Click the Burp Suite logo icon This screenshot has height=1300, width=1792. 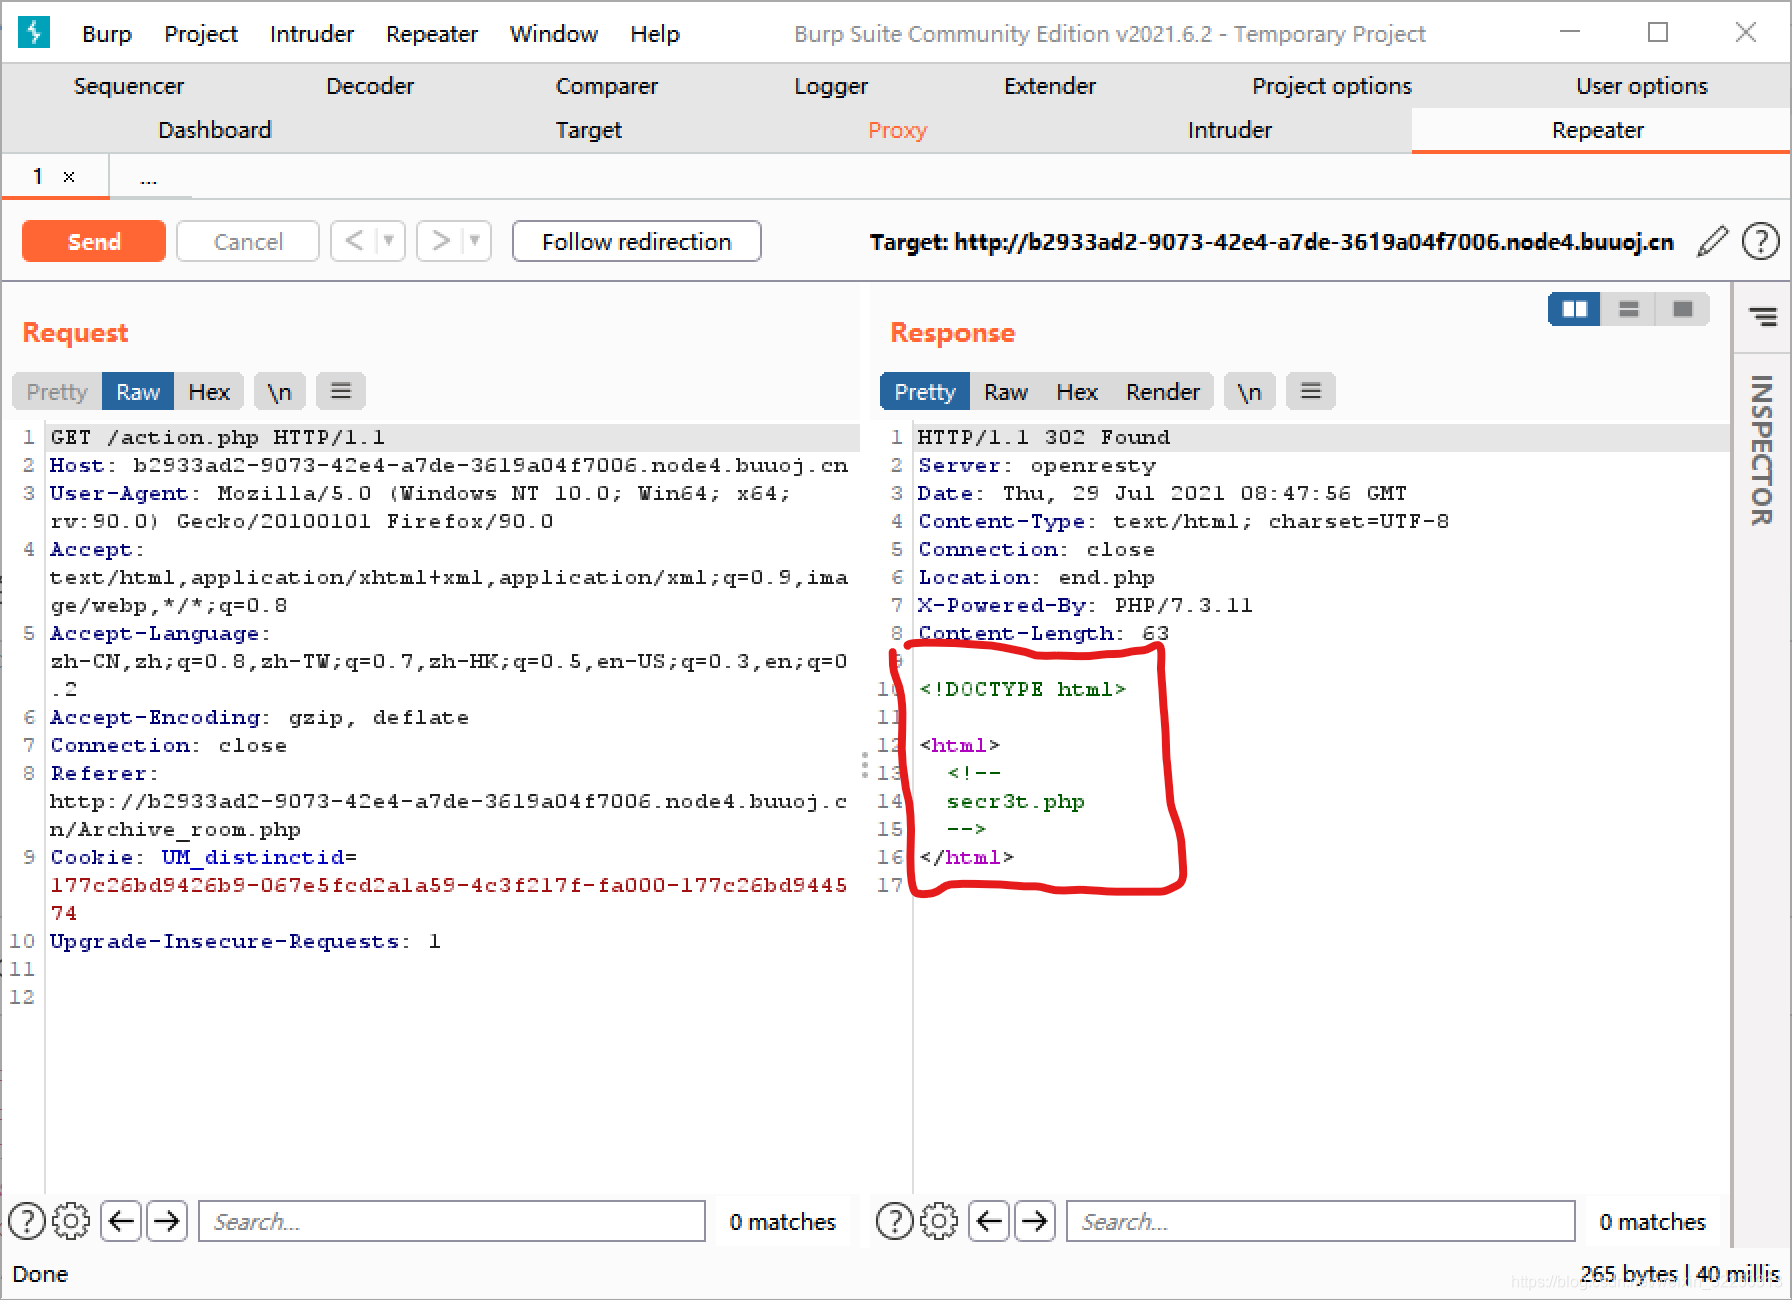[34, 33]
